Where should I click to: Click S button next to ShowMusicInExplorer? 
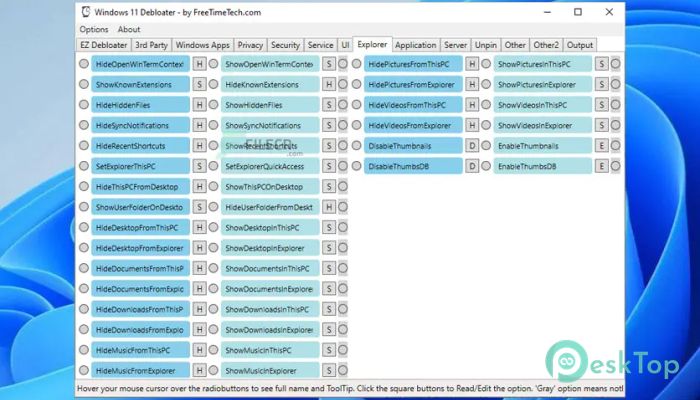point(329,371)
